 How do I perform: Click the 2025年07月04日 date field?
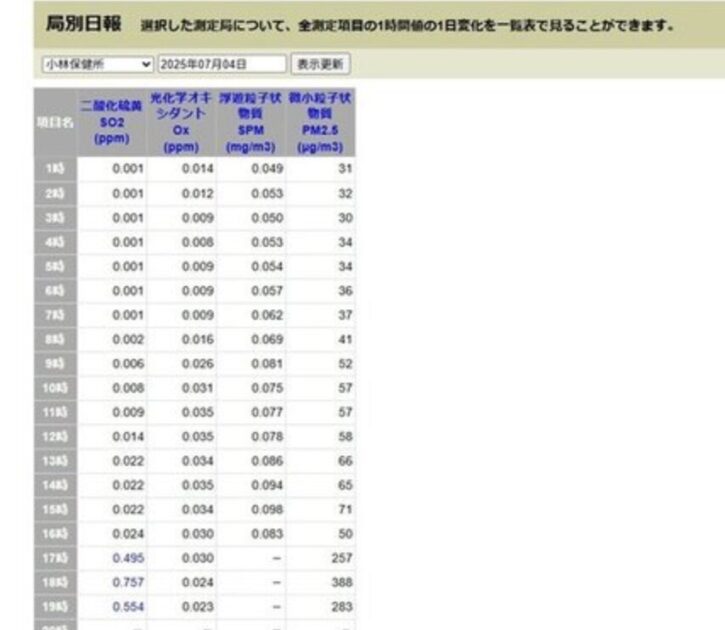(221, 64)
